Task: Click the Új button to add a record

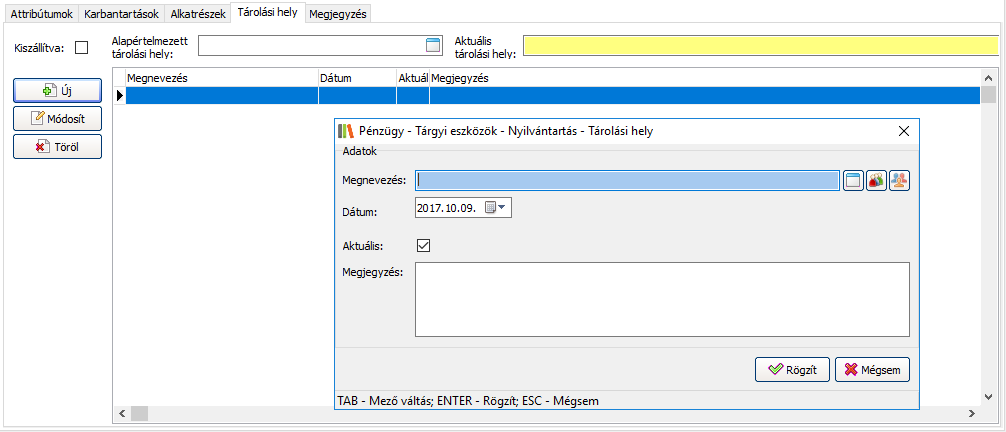Action: pyautogui.click(x=57, y=90)
